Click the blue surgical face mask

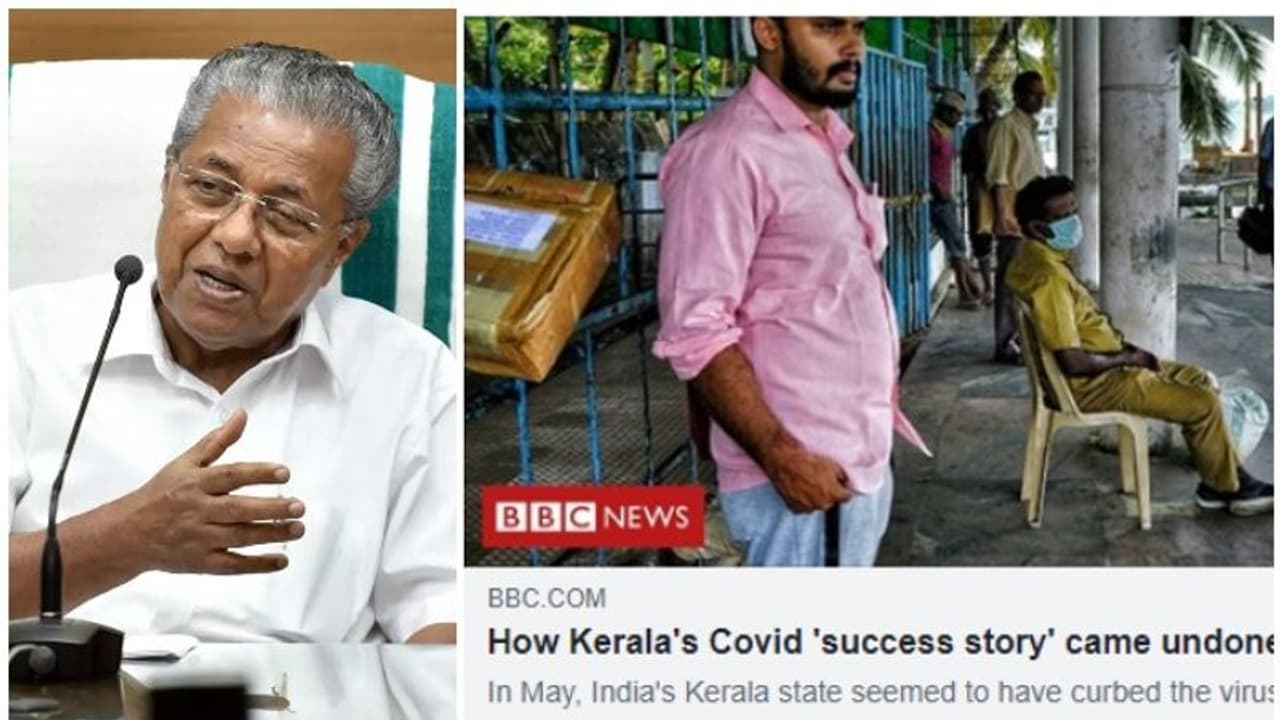coord(1064,232)
